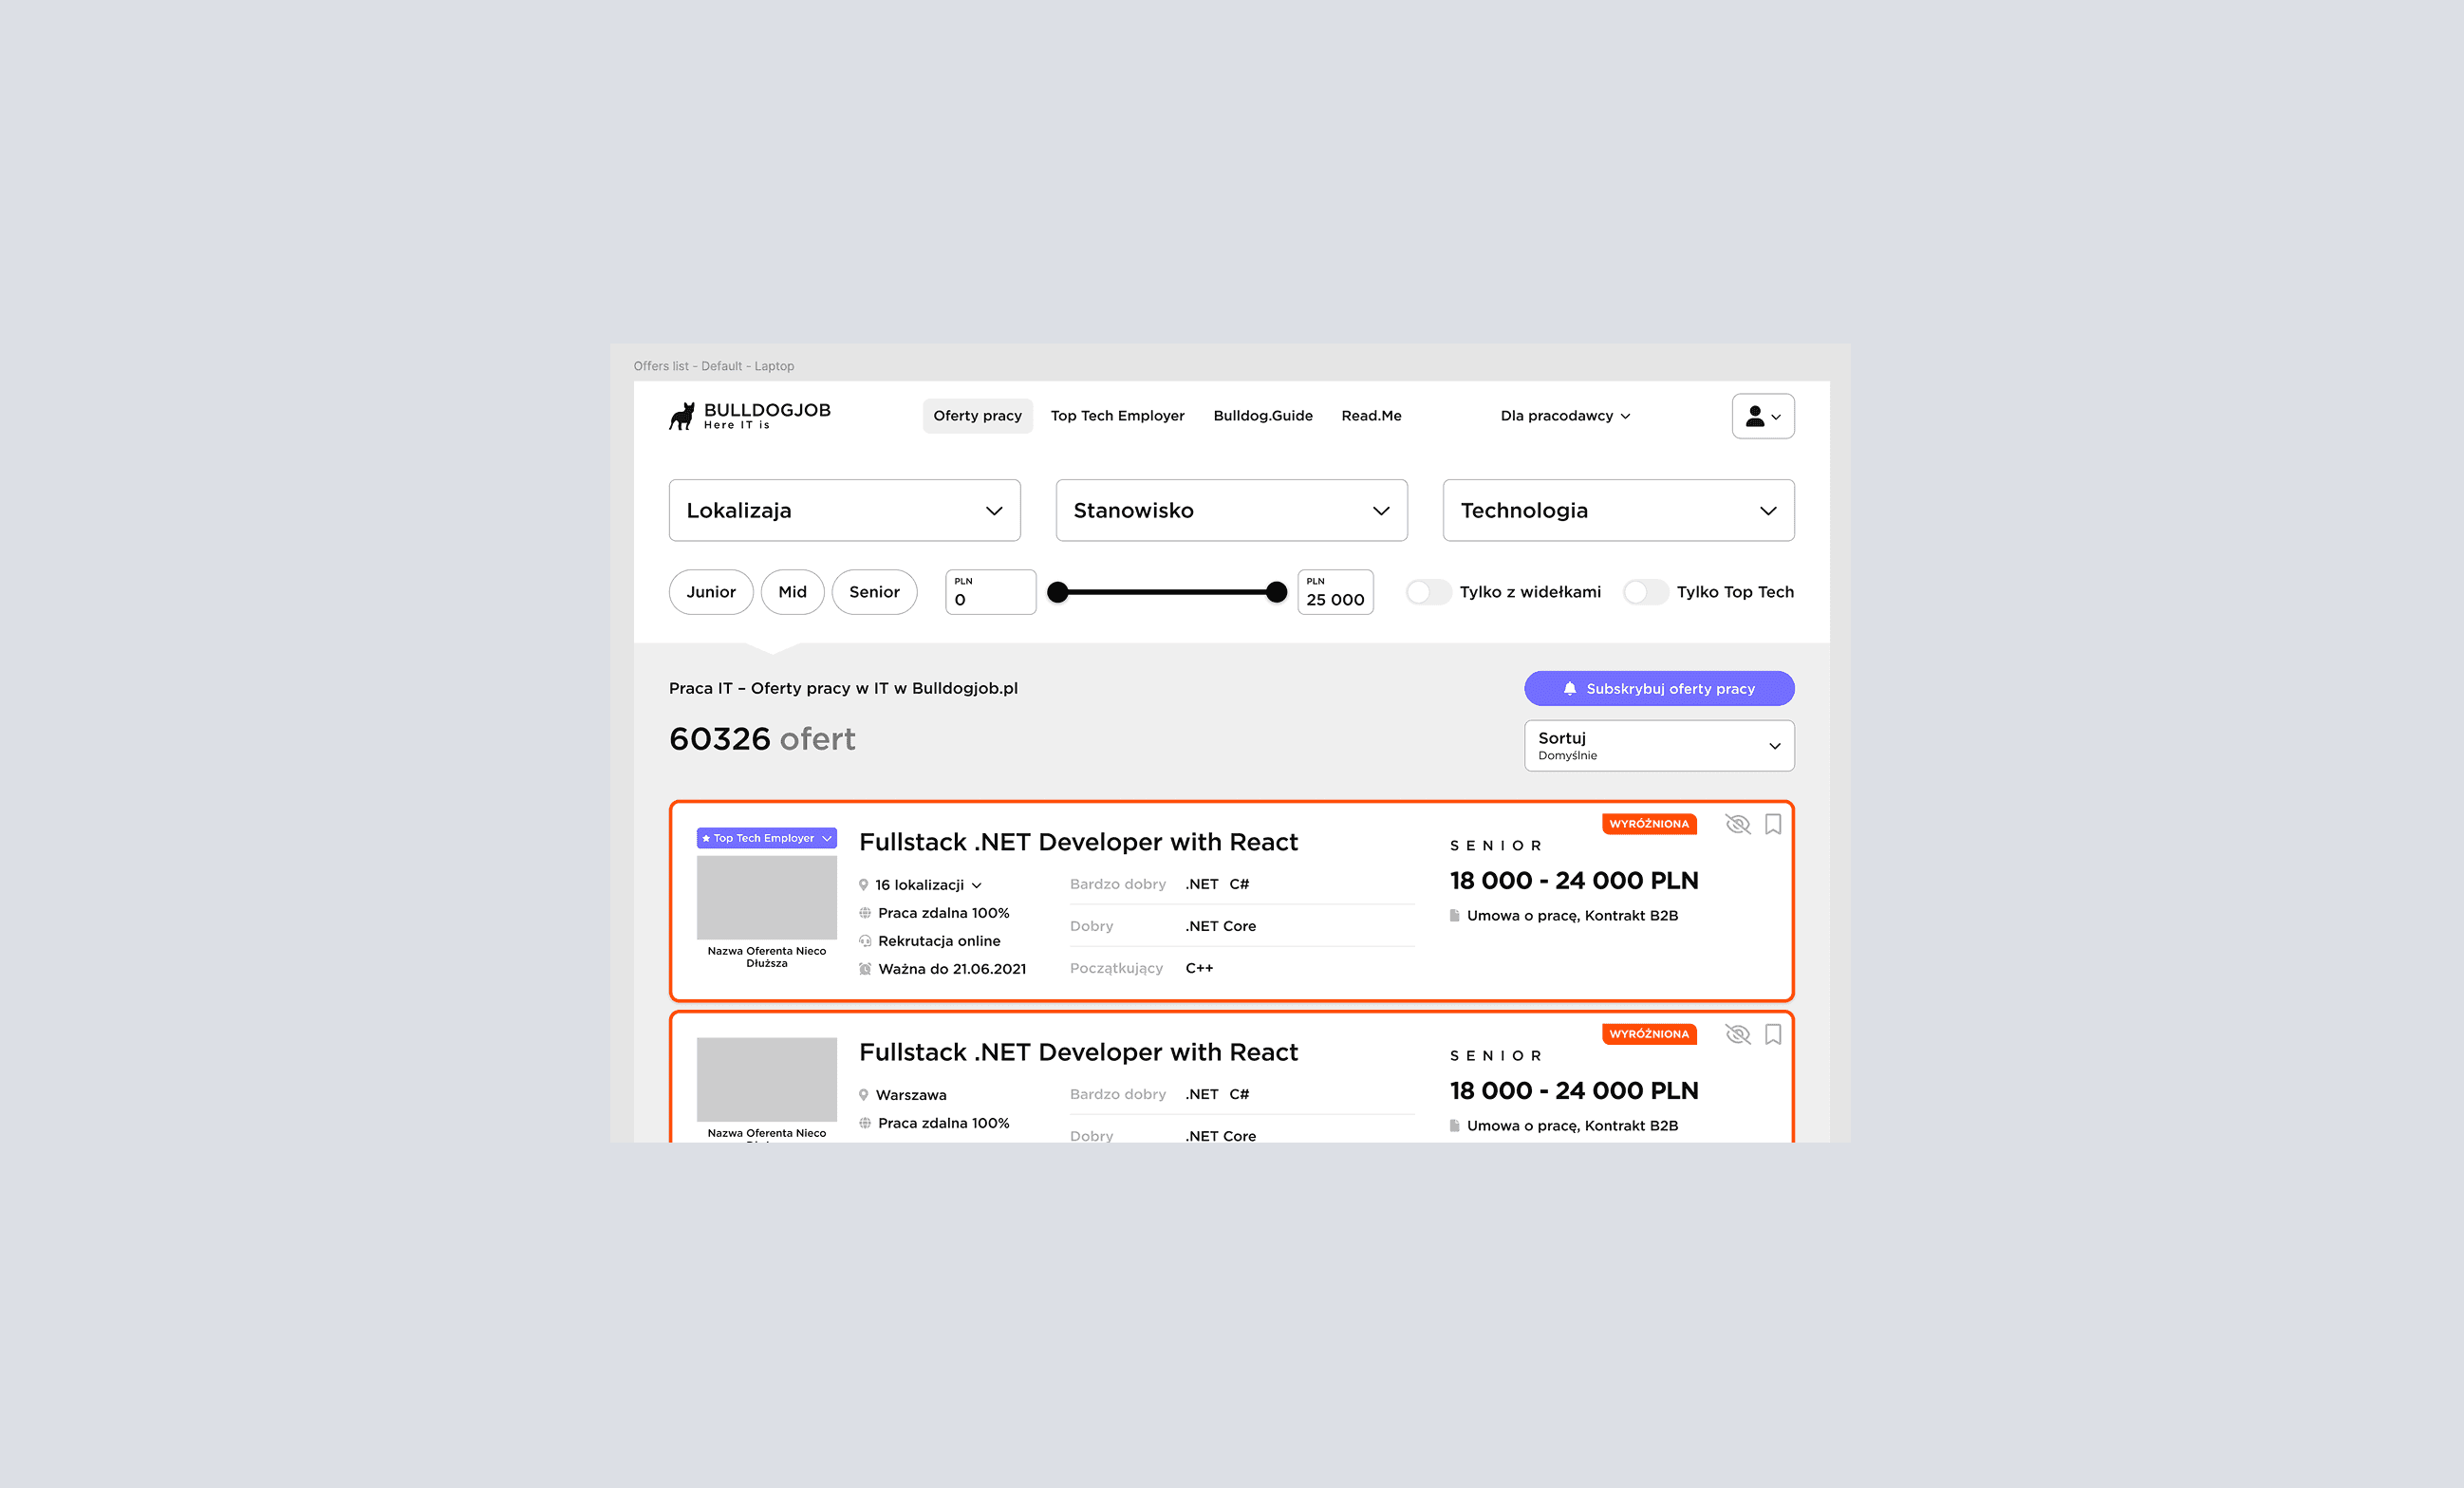Hide the second job offer with the eye icon
Image resolution: width=2464 pixels, height=1488 pixels.
pyautogui.click(x=1737, y=1034)
